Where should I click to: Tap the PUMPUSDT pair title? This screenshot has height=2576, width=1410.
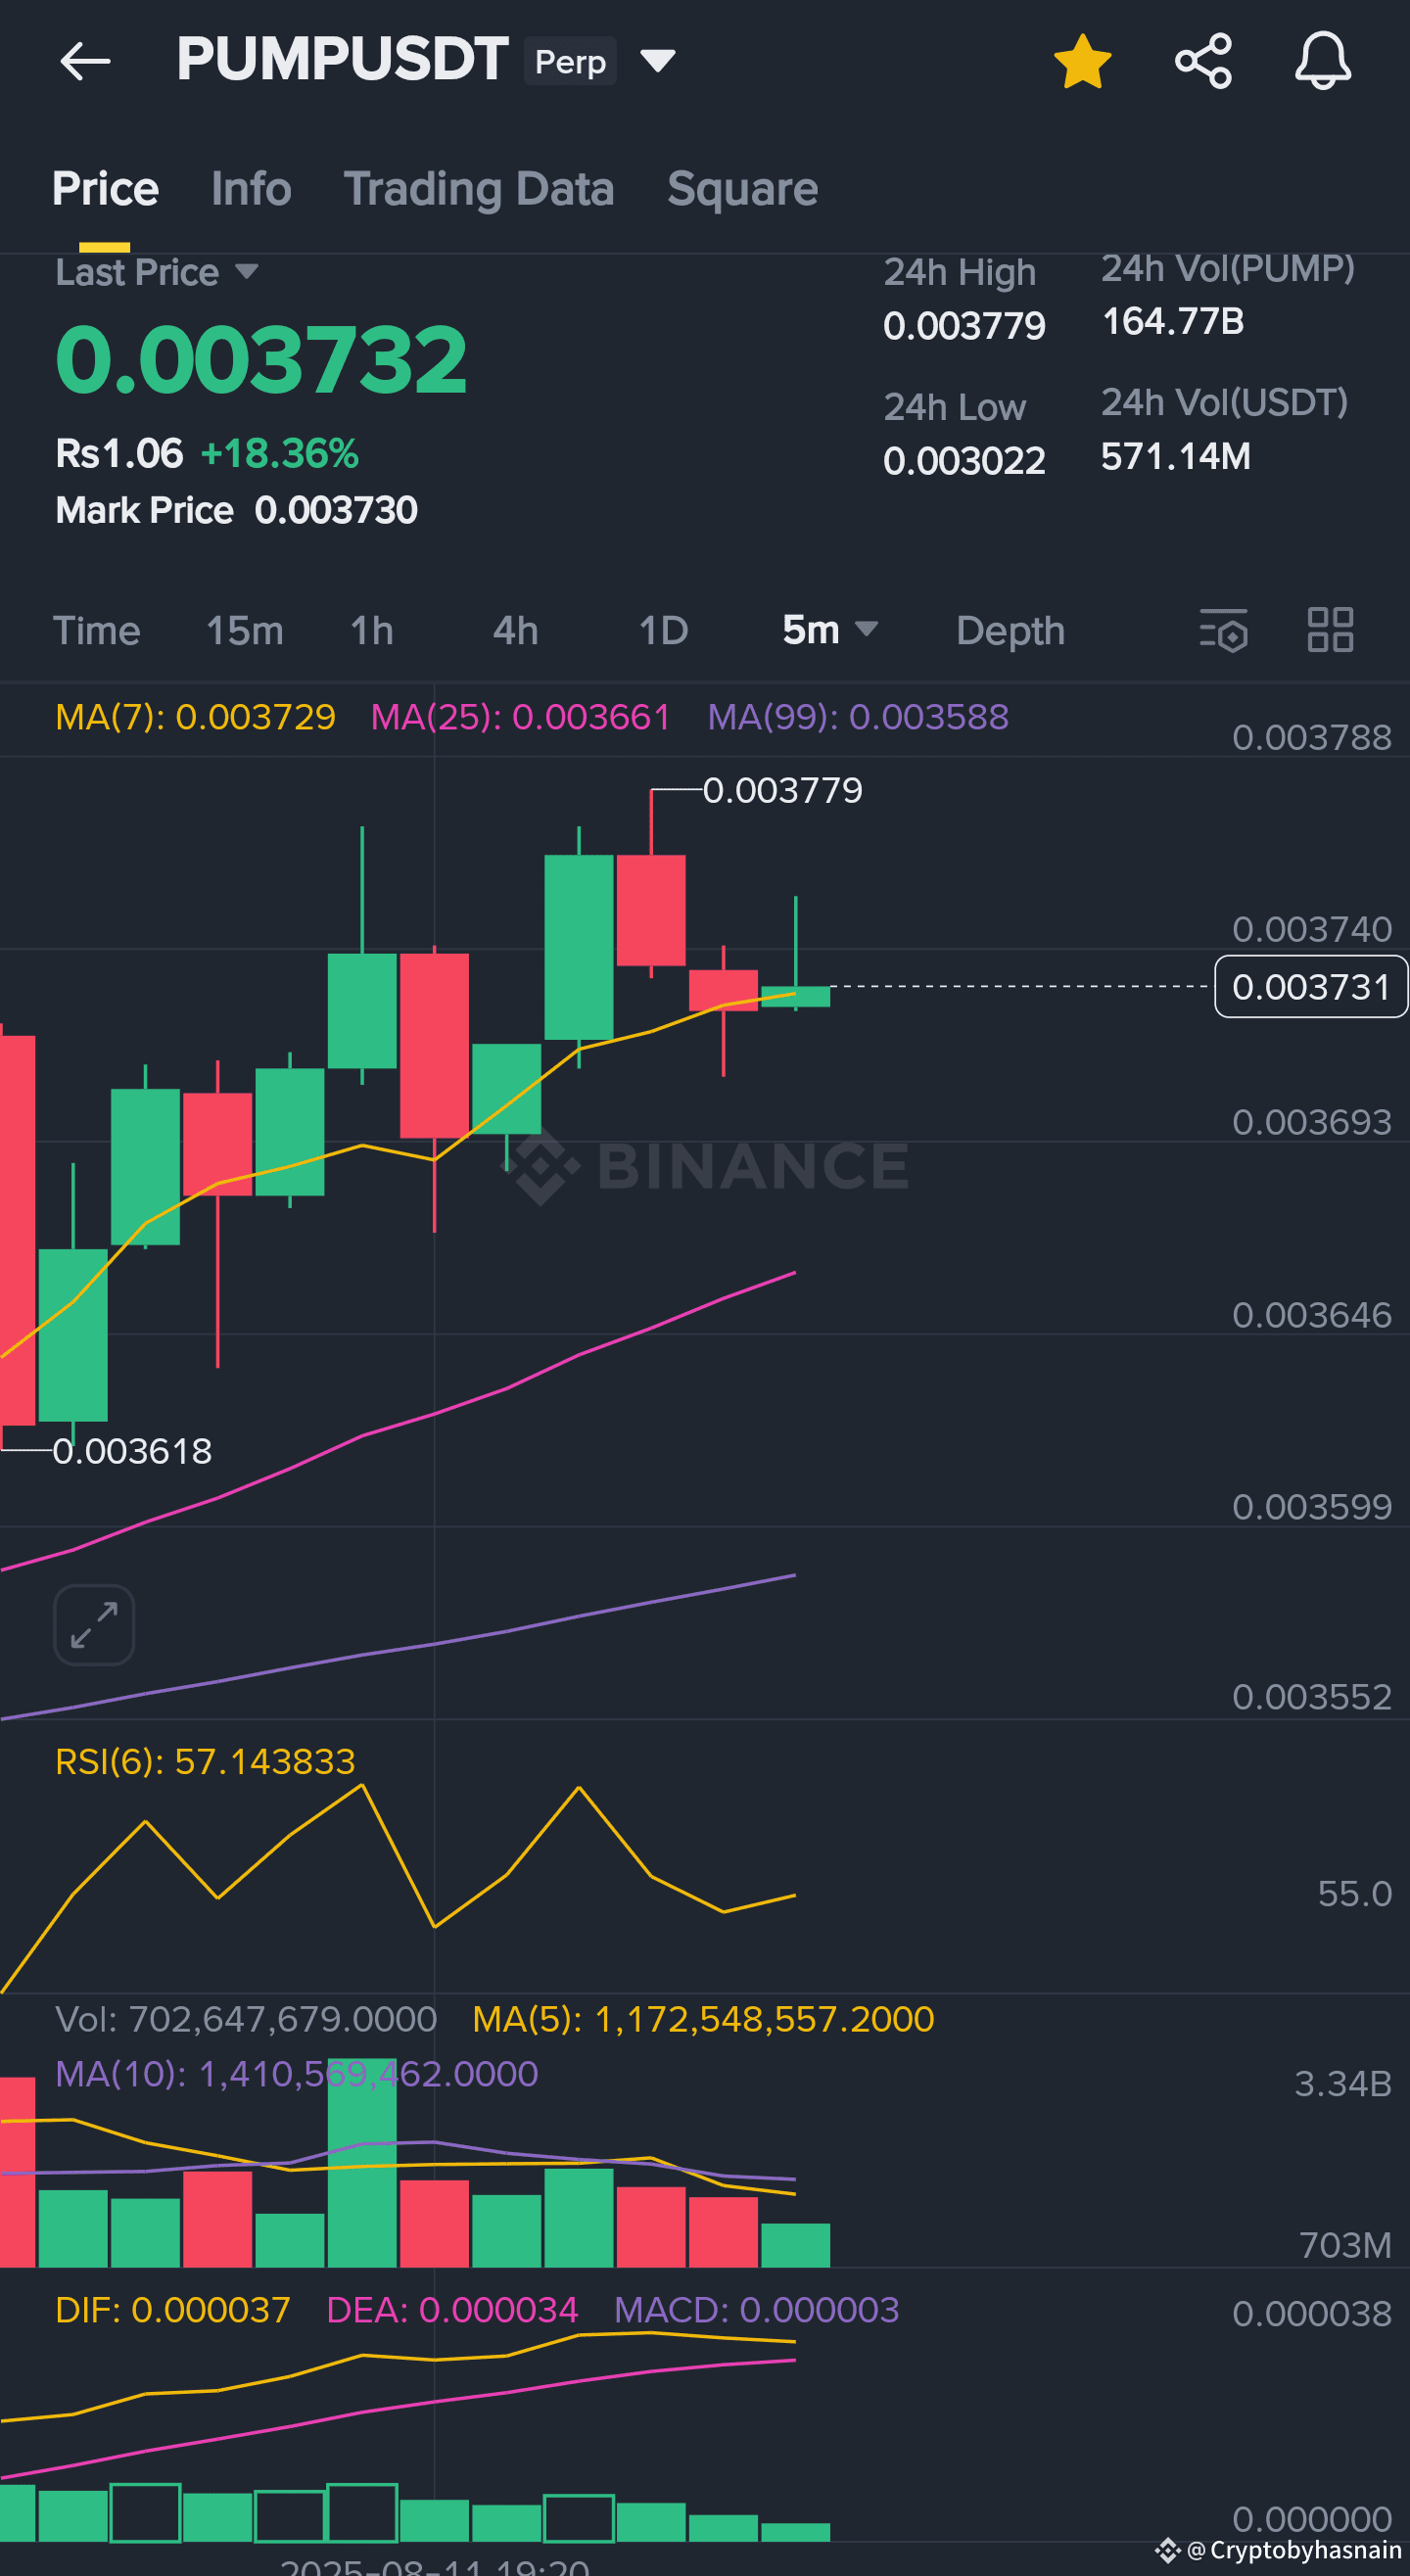[x=342, y=60]
